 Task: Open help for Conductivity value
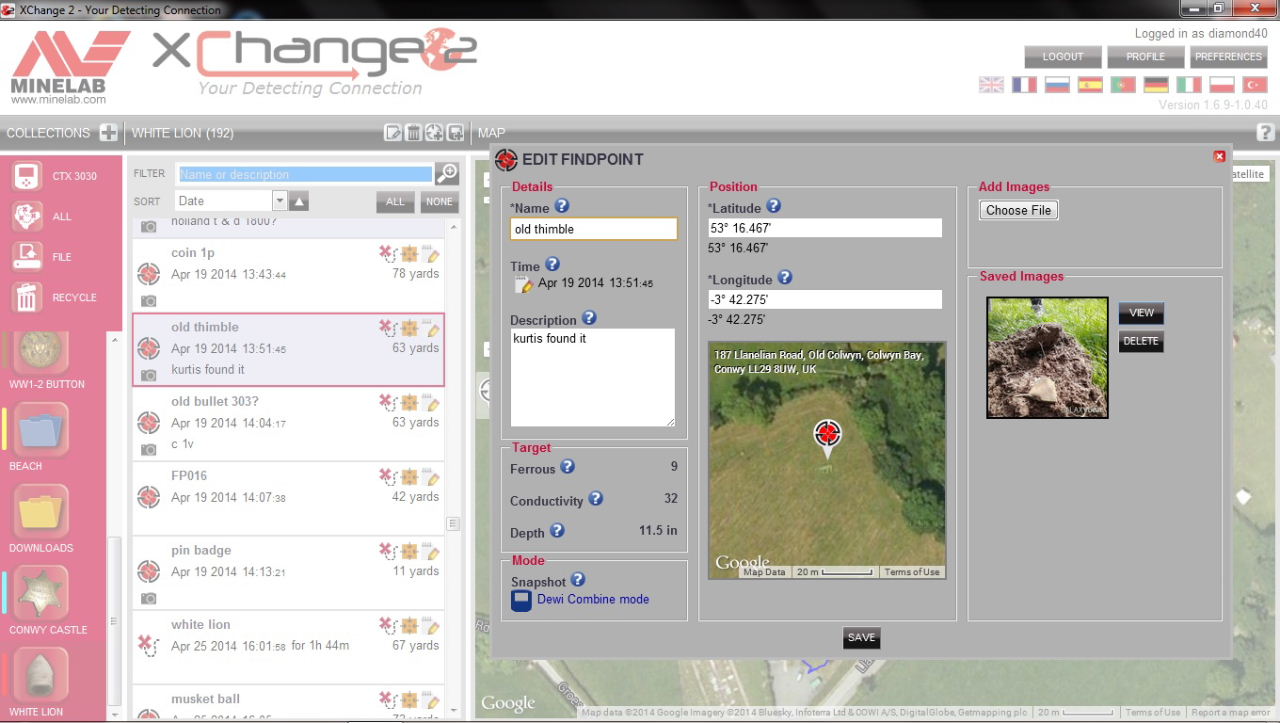595,498
